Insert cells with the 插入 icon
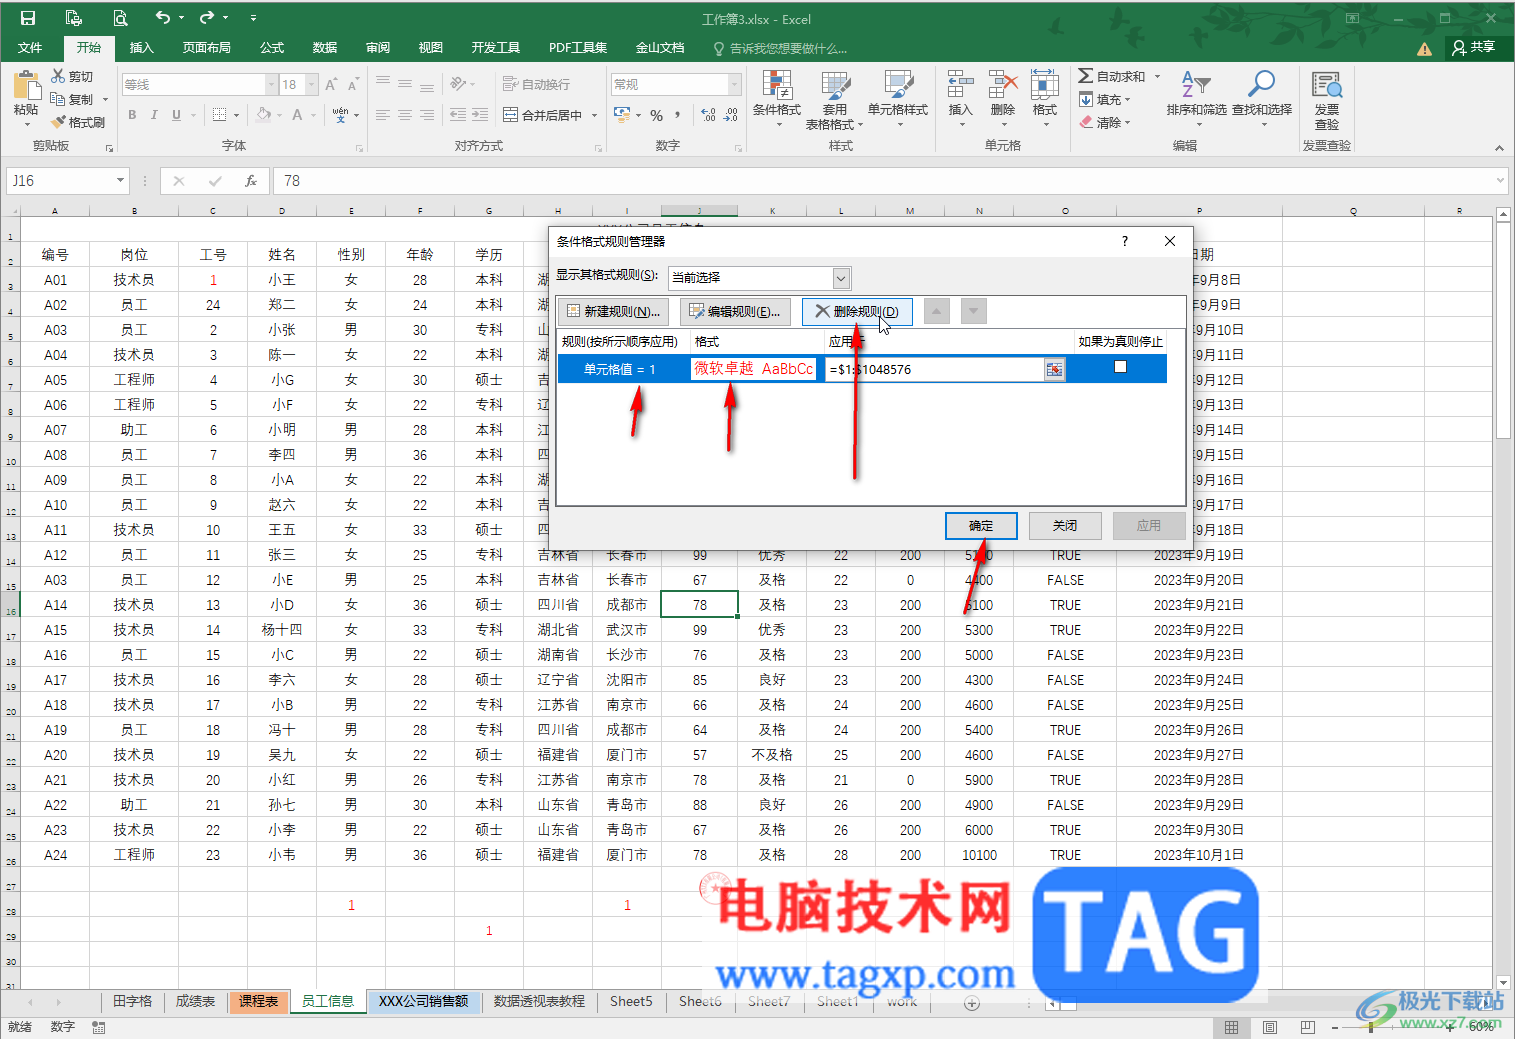This screenshot has width=1515, height=1039. [960, 100]
